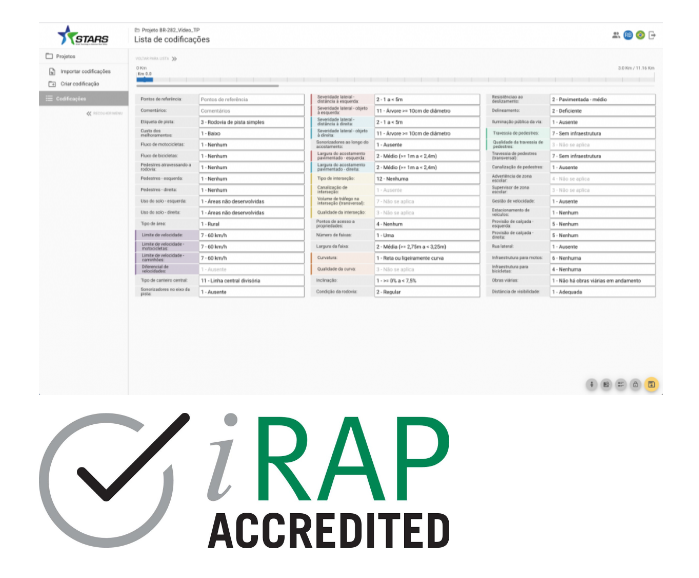The image size is (699, 578).
Task: Click the kilometer progress track
Action: point(395,80)
